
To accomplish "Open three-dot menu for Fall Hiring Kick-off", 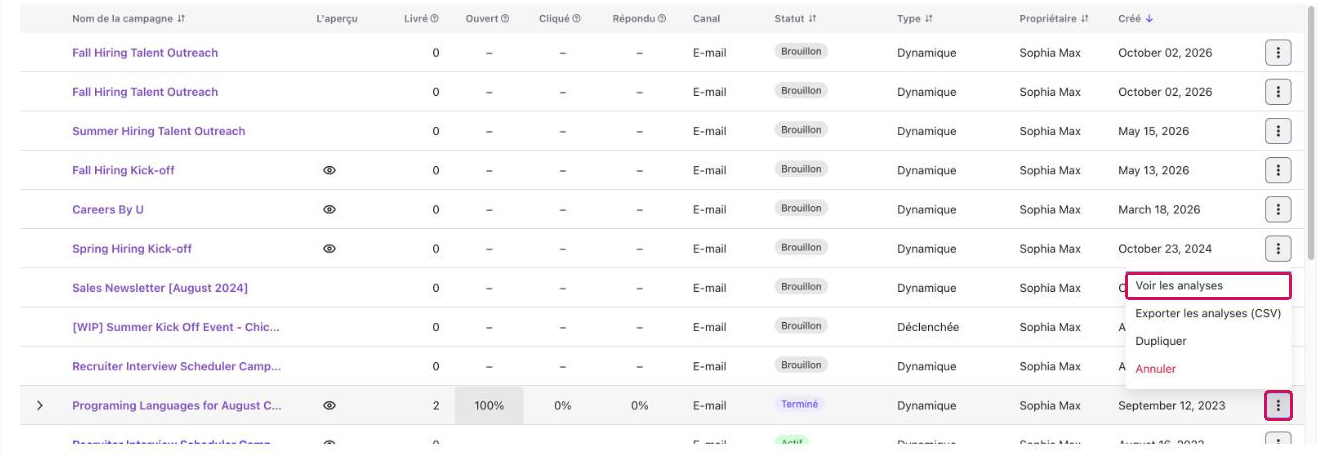I will (1277, 170).
